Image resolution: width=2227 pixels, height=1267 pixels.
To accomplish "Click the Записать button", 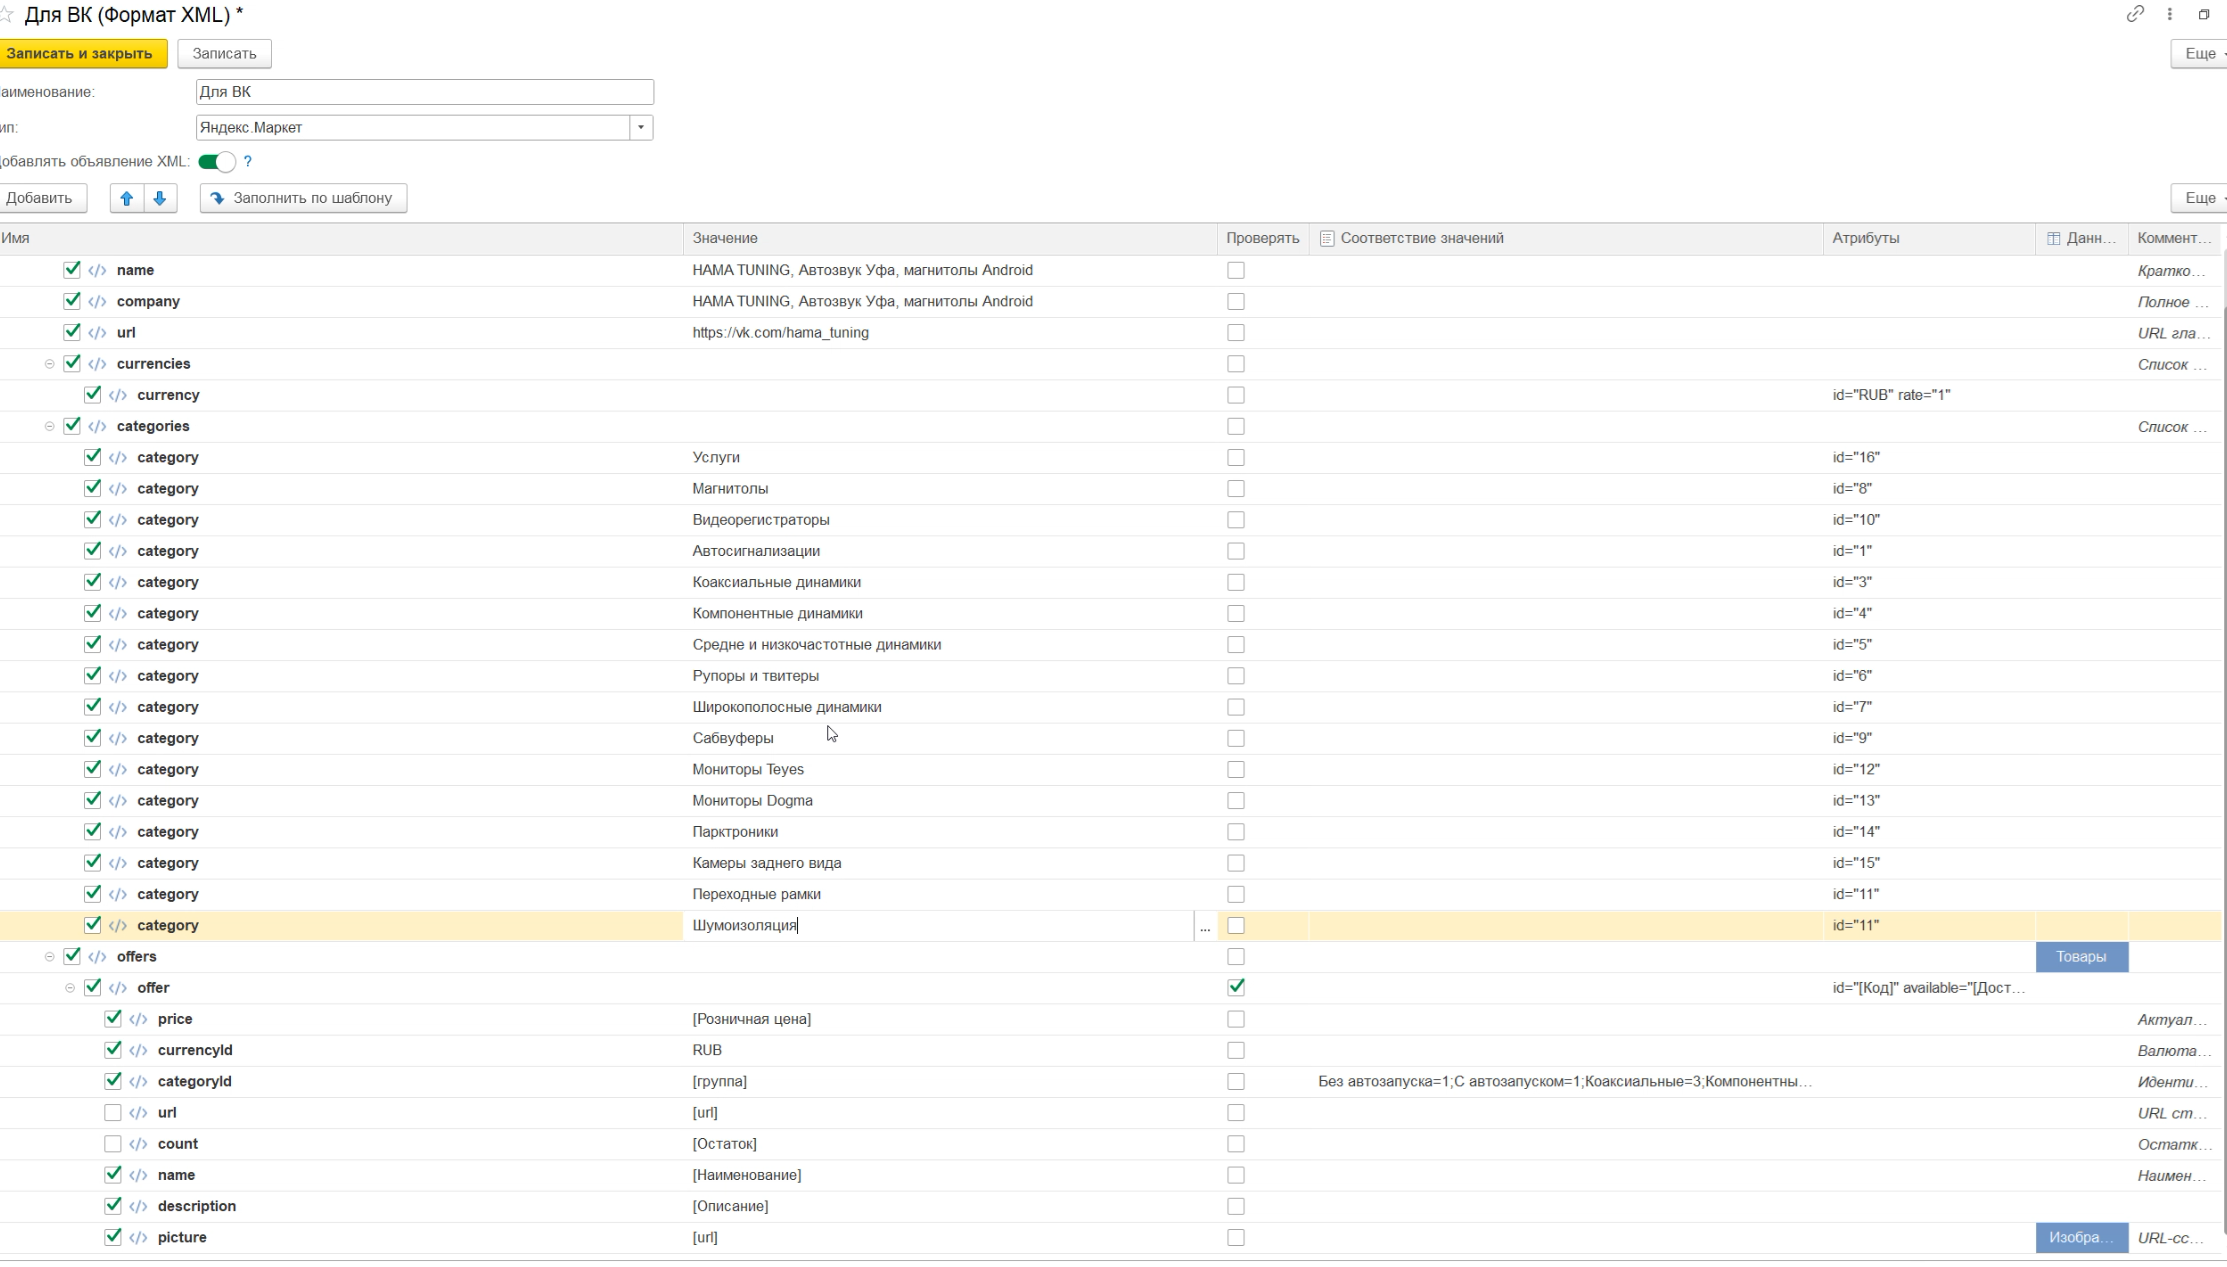I will [x=224, y=54].
